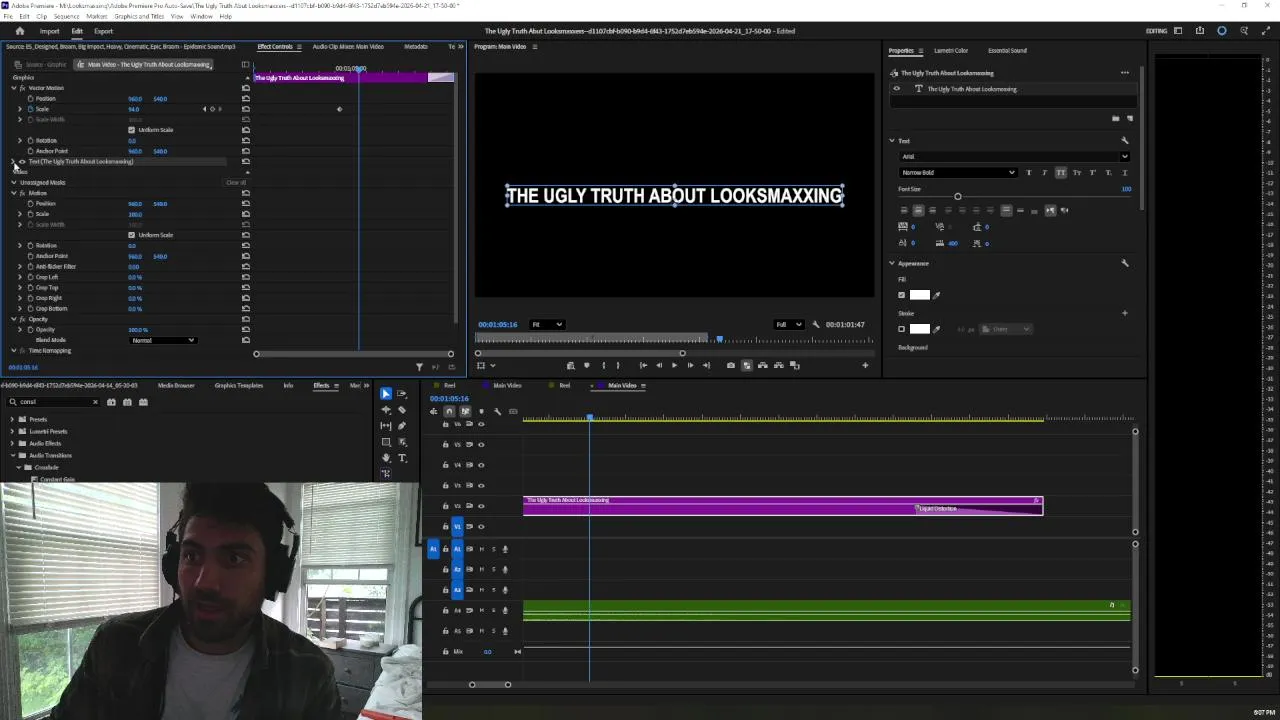The height and width of the screenshot is (720, 1280).
Task: Open the Blend Mode Normal dropdown
Action: pyautogui.click(x=164, y=340)
